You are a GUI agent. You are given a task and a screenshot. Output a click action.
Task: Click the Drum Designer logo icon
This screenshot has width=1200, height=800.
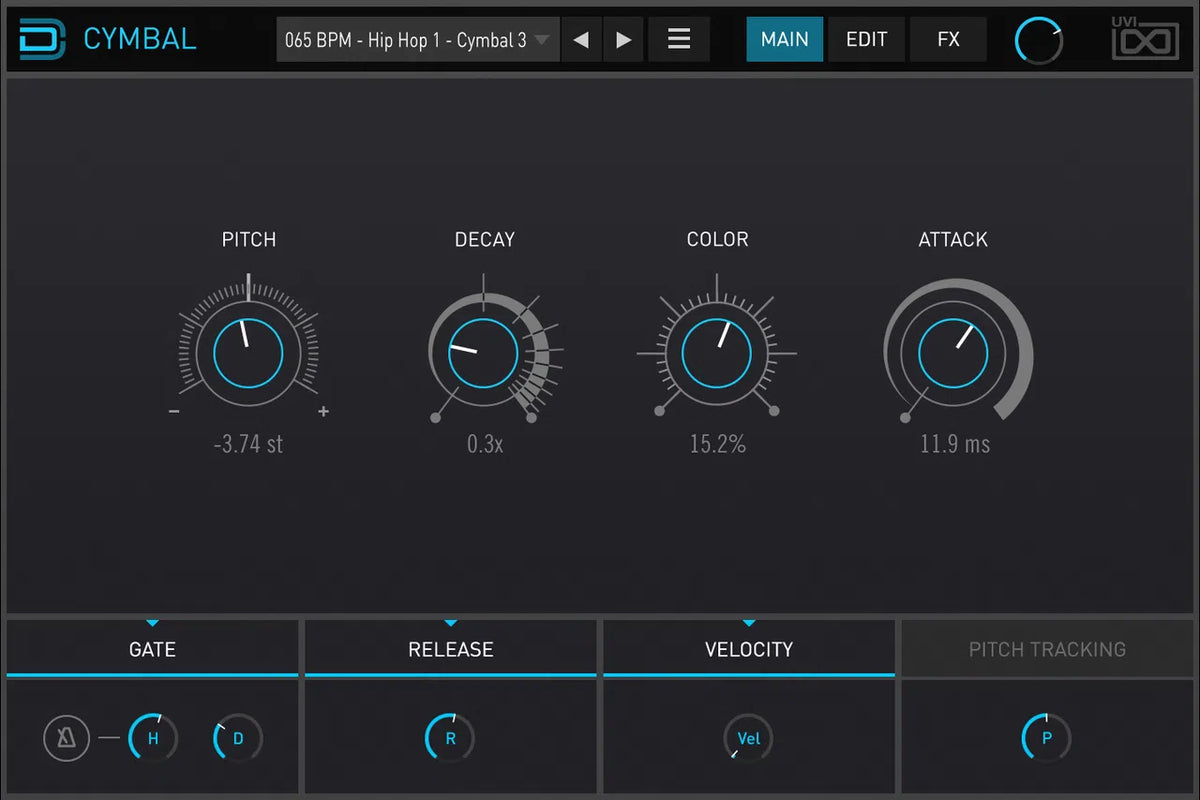[x=42, y=40]
